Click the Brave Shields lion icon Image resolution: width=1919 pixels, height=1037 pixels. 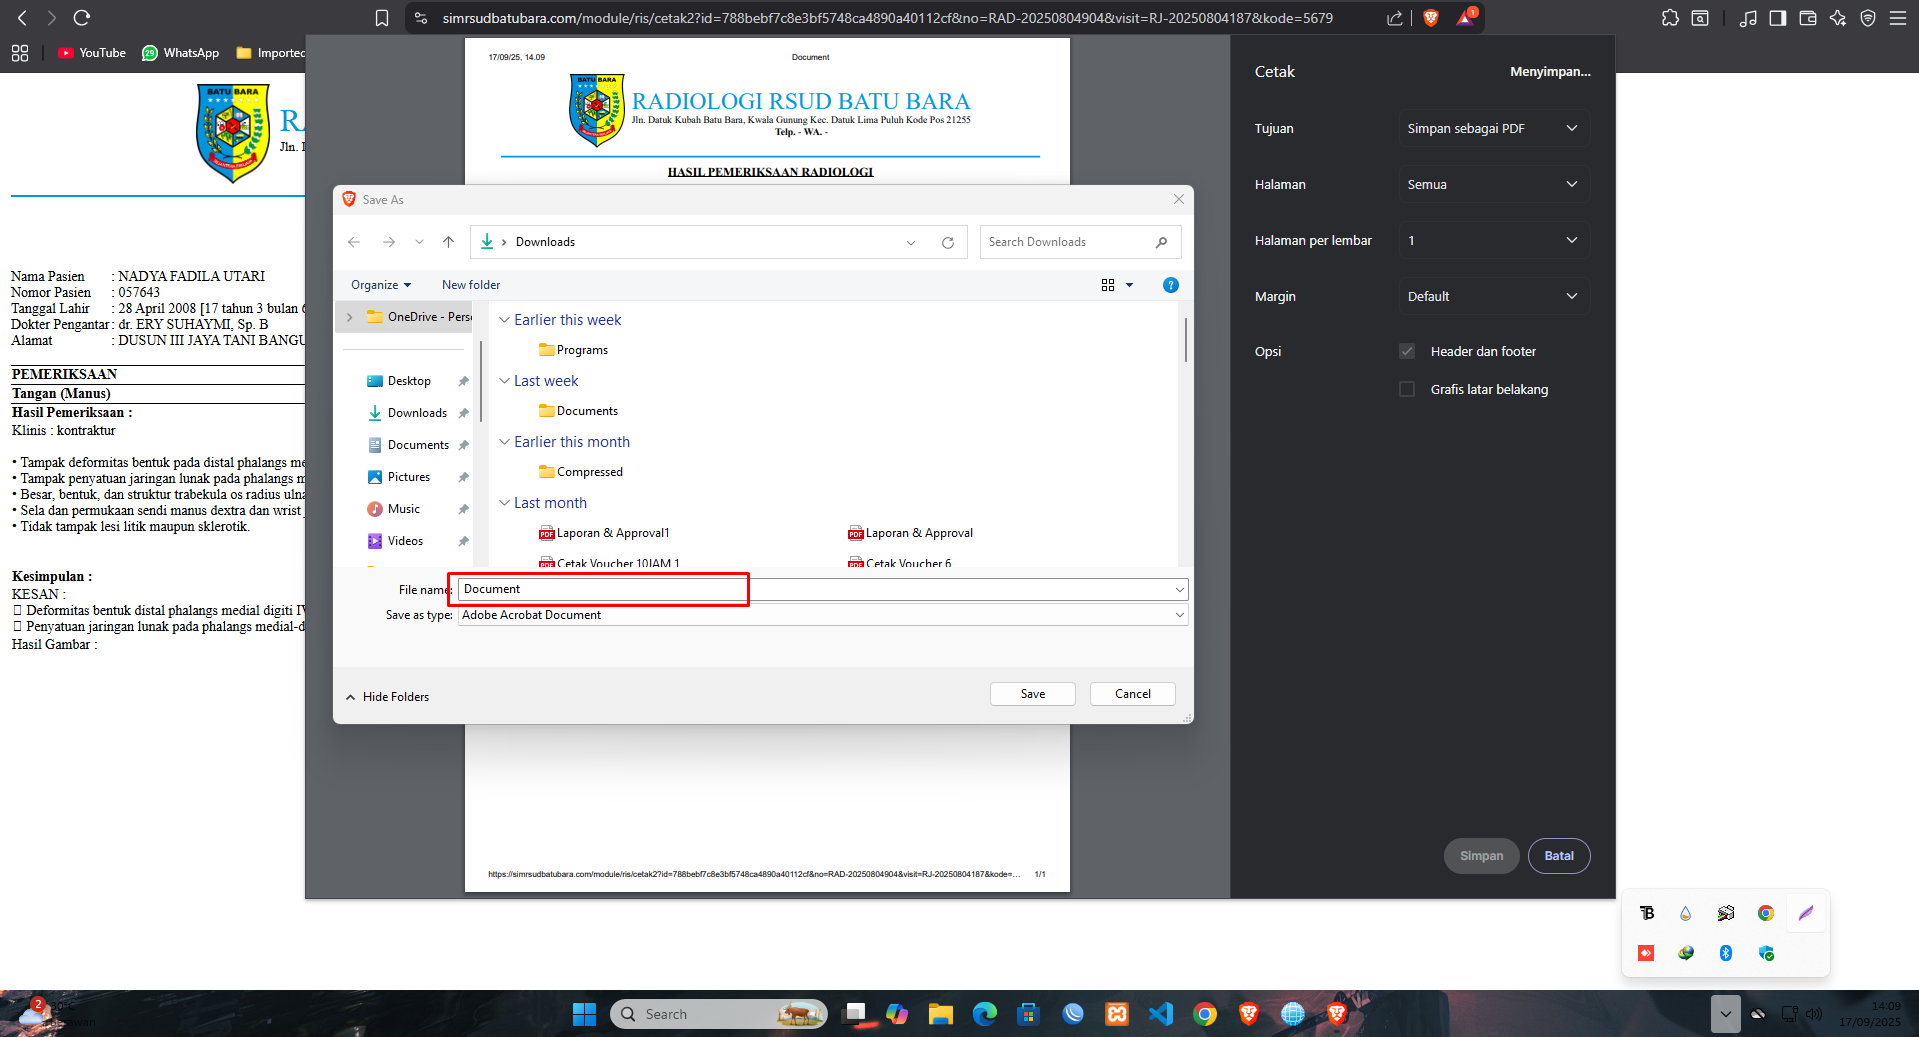pos(1431,18)
